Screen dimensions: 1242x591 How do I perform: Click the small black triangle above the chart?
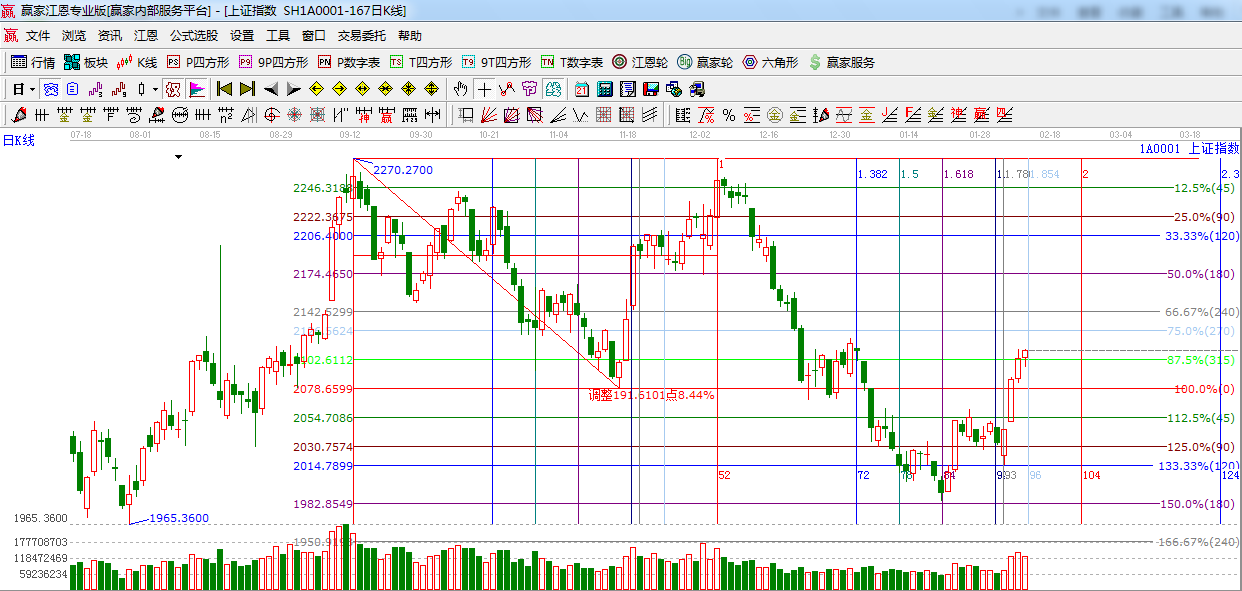click(179, 157)
